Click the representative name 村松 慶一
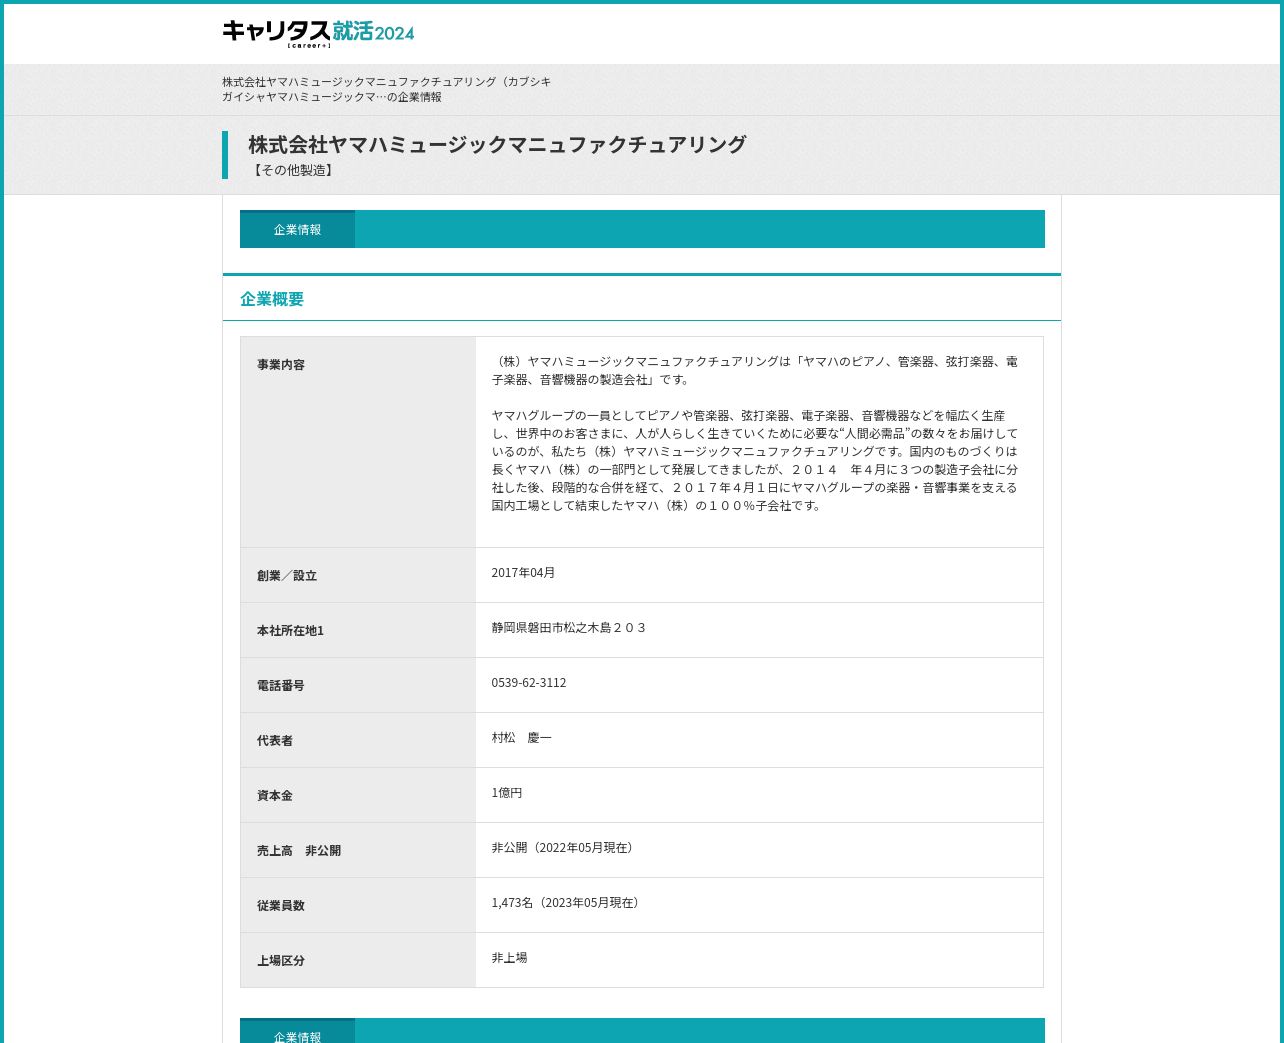 pyautogui.click(x=521, y=738)
